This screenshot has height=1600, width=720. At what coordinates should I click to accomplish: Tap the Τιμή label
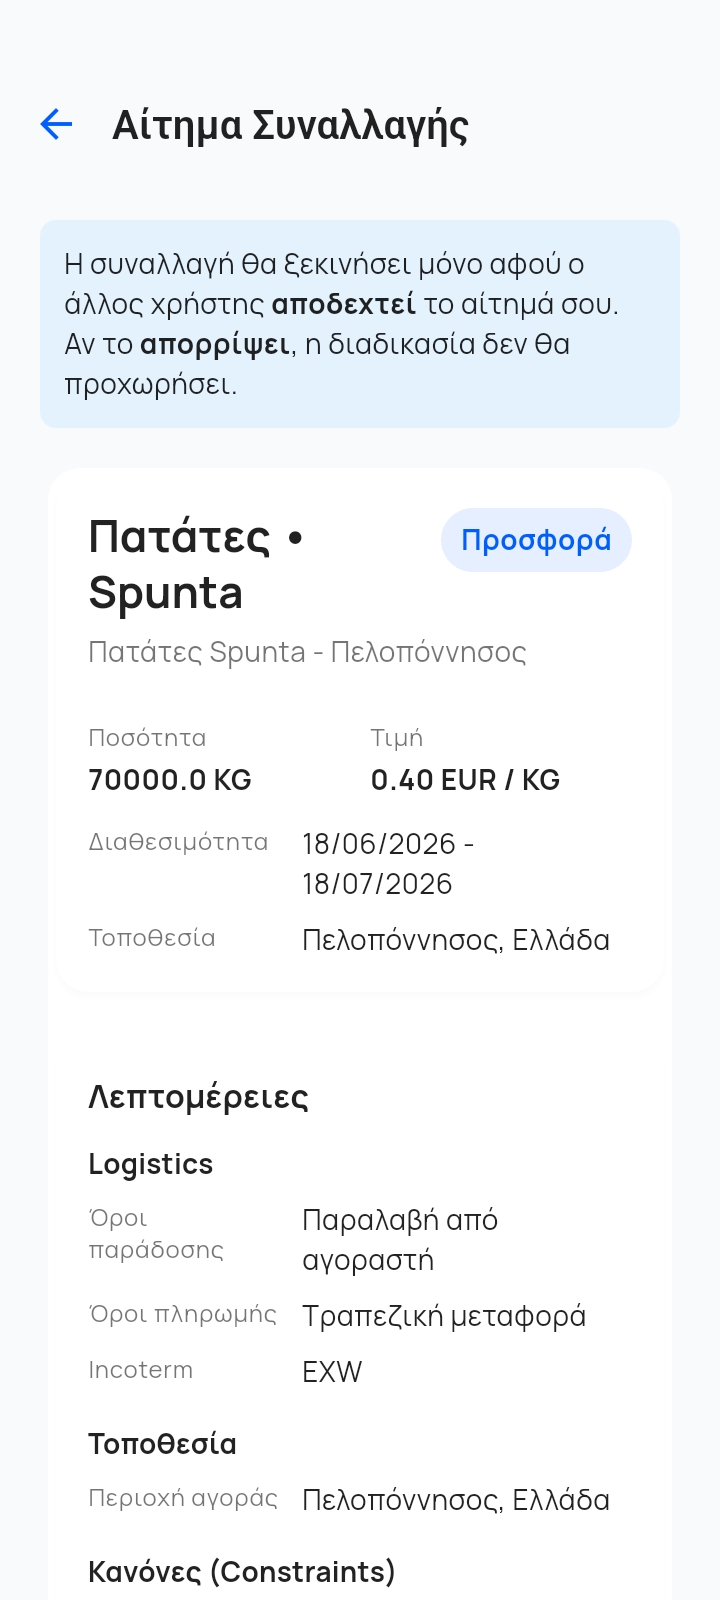click(x=397, y=738)
